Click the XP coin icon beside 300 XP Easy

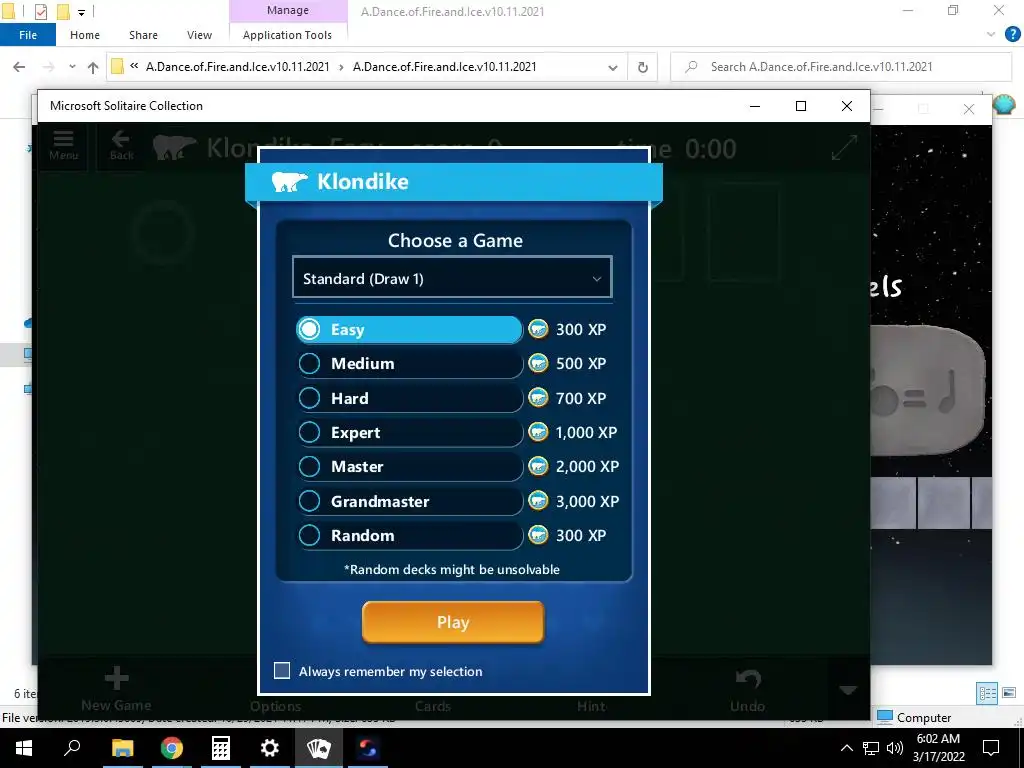click(538, 329)
